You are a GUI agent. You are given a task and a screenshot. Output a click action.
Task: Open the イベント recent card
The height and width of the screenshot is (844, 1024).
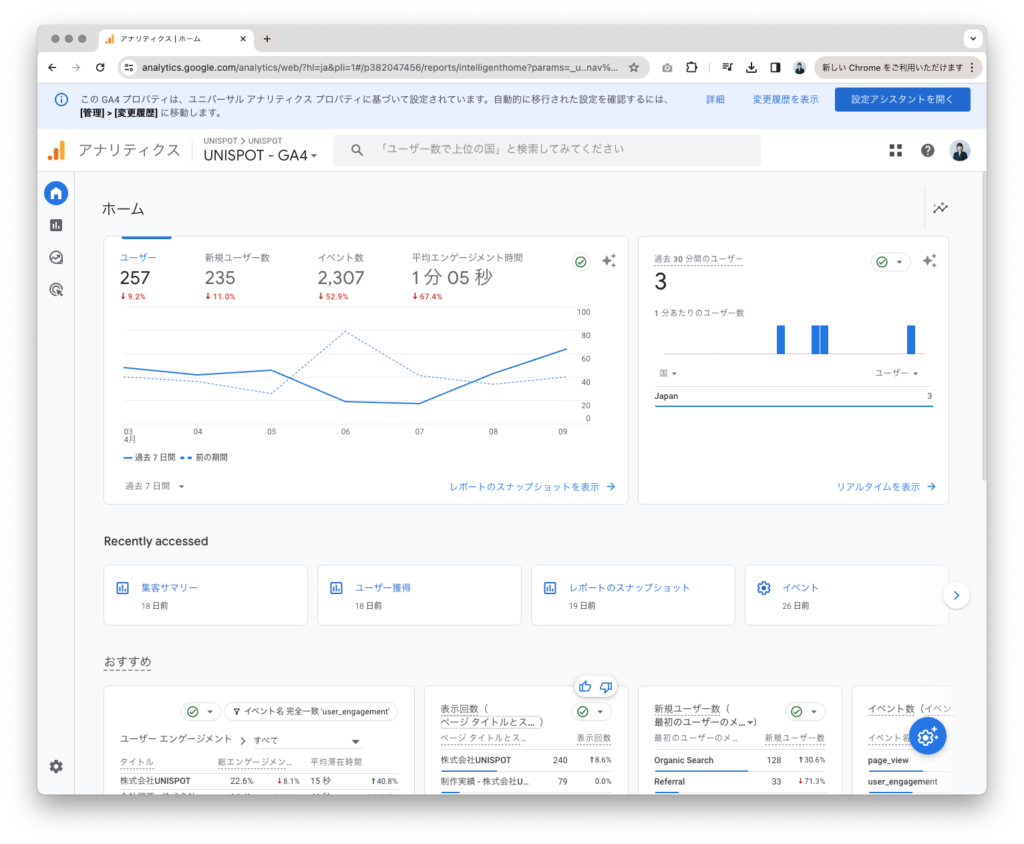pos(846,595)
